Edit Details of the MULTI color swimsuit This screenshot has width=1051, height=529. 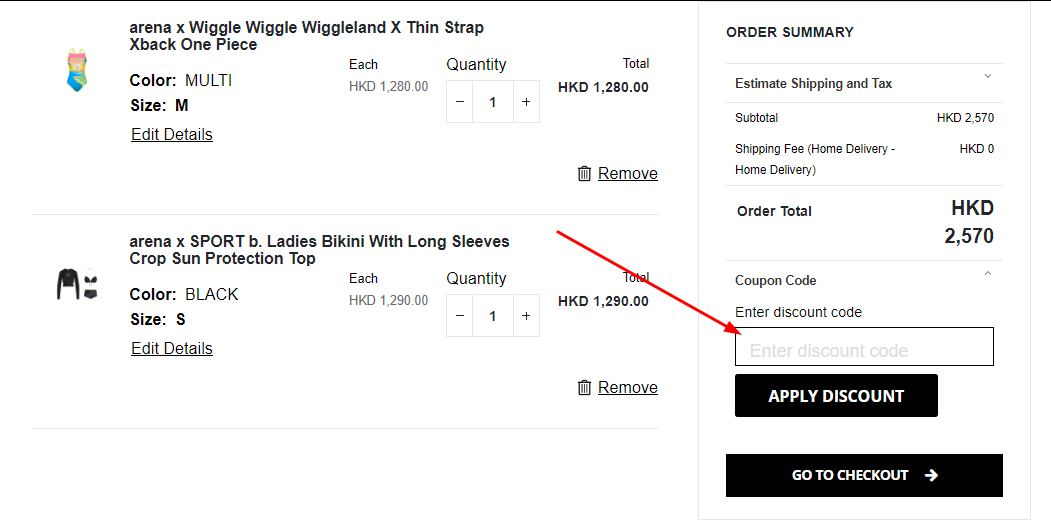[172, 134]
